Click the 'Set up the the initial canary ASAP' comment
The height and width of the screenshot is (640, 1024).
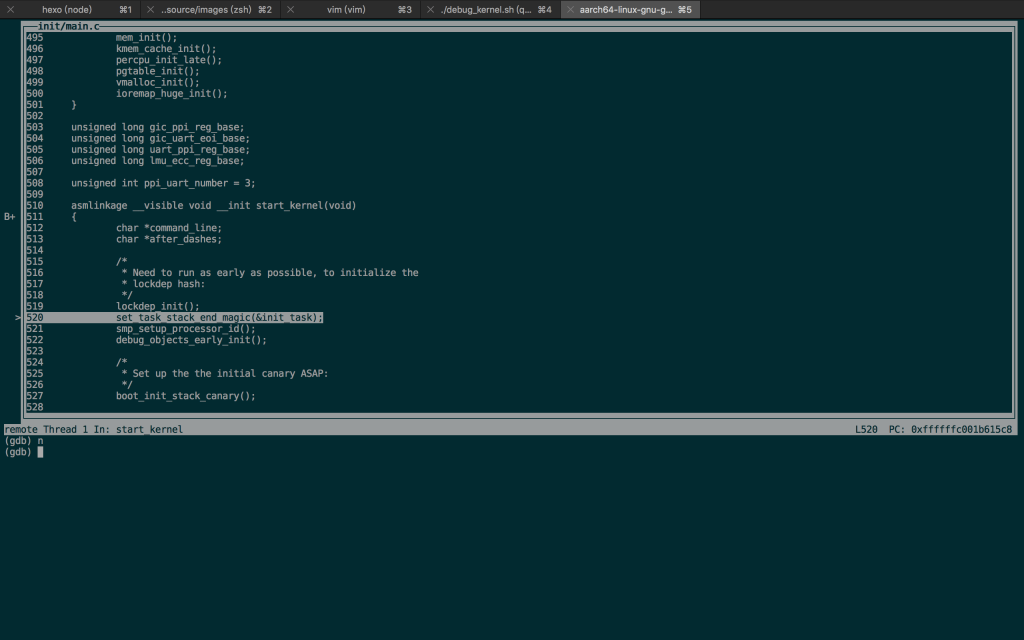pyautogui.click(x=225, y=374)
